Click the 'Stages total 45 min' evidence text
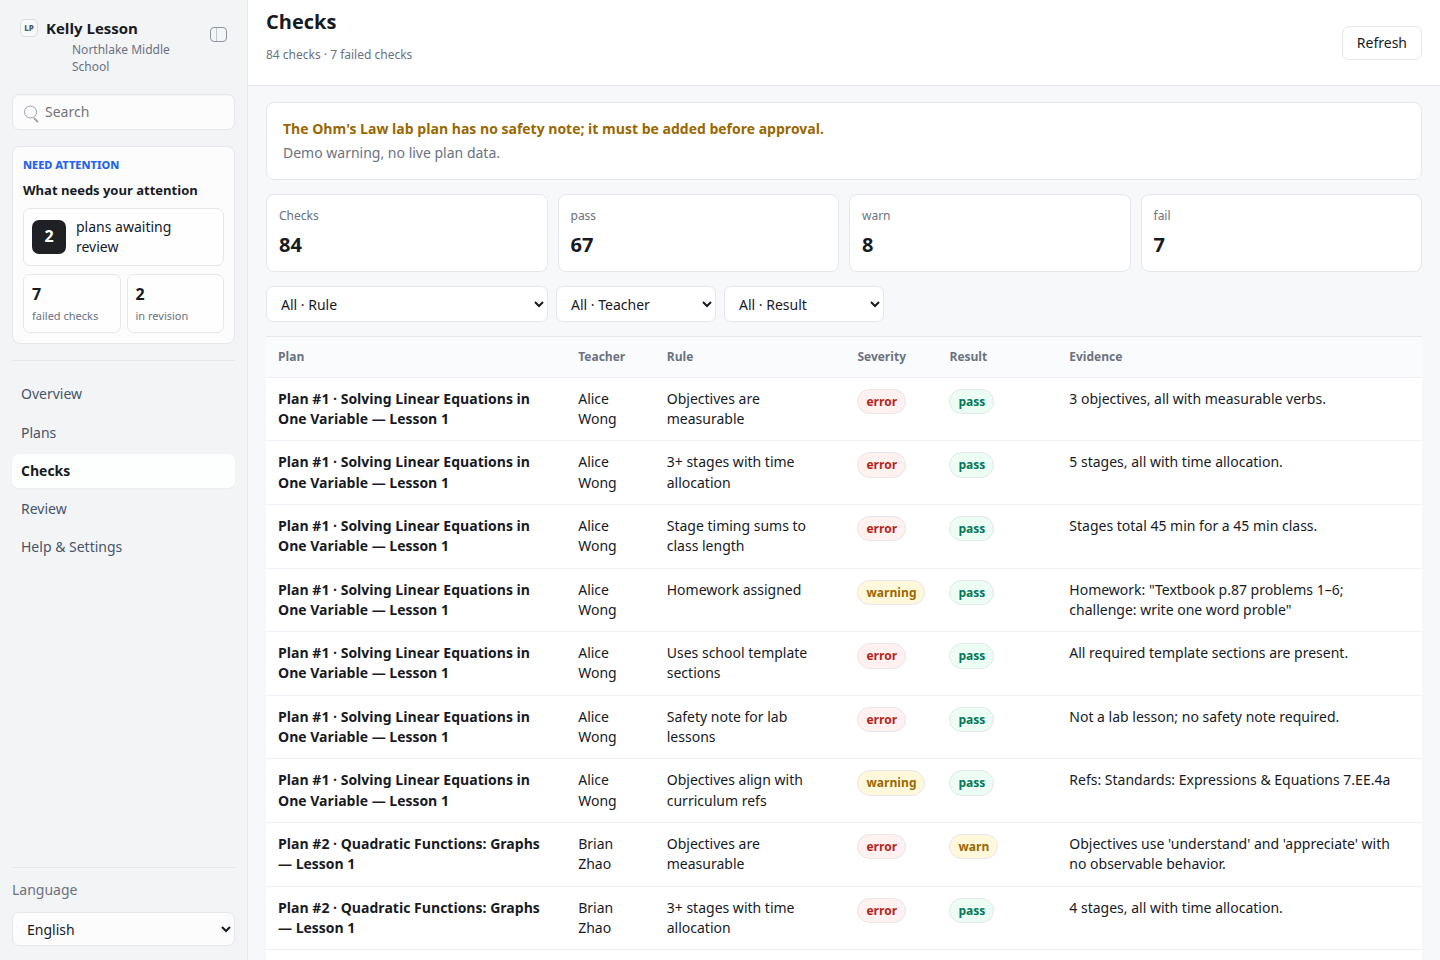Screen dimensions: 1440x960 pyautogui.click(x=1193, y=526)
